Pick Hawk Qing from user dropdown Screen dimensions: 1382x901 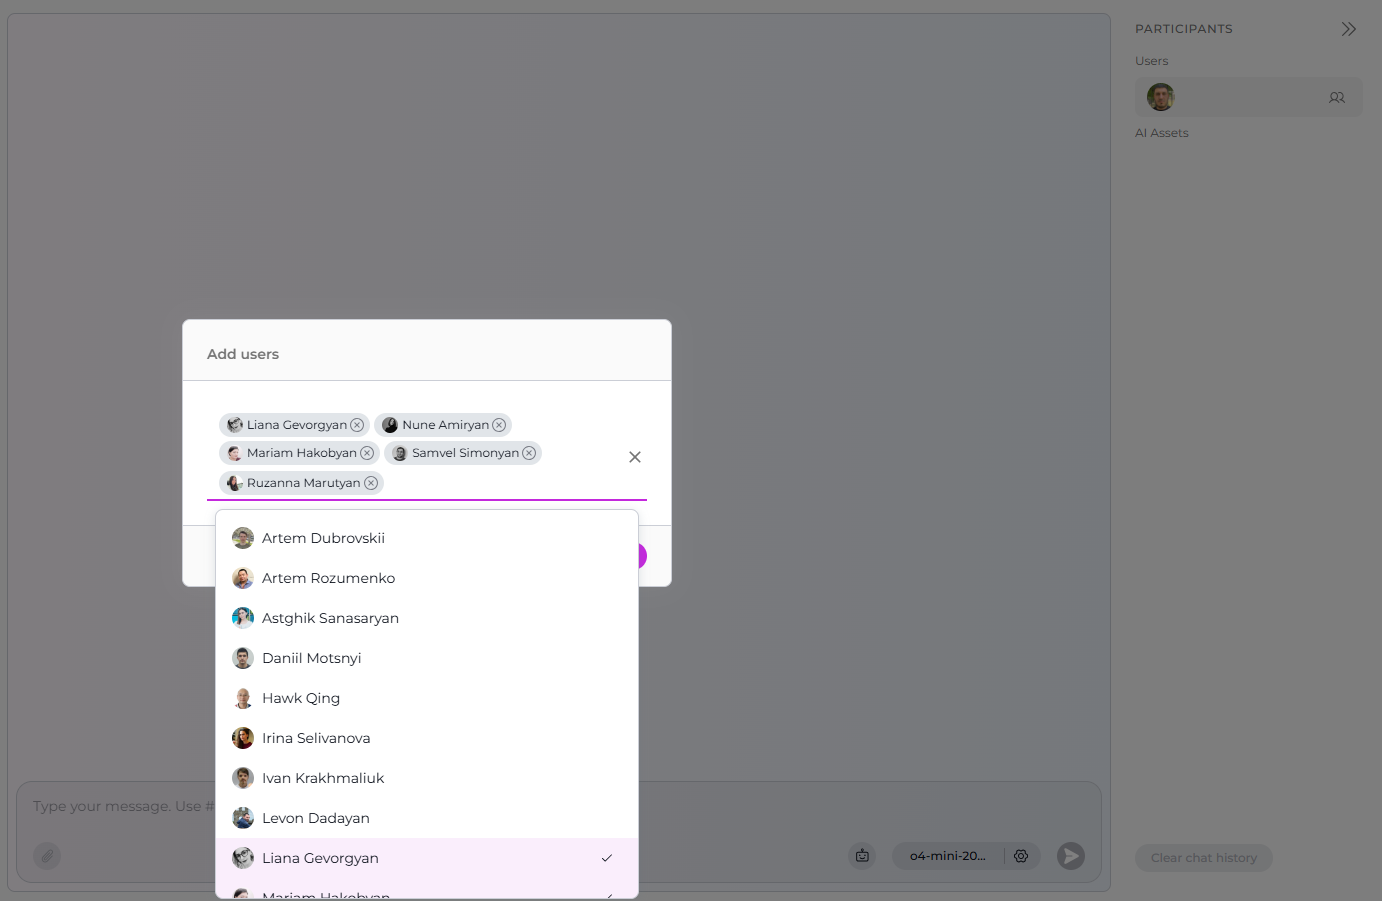(x=301, y=698)
